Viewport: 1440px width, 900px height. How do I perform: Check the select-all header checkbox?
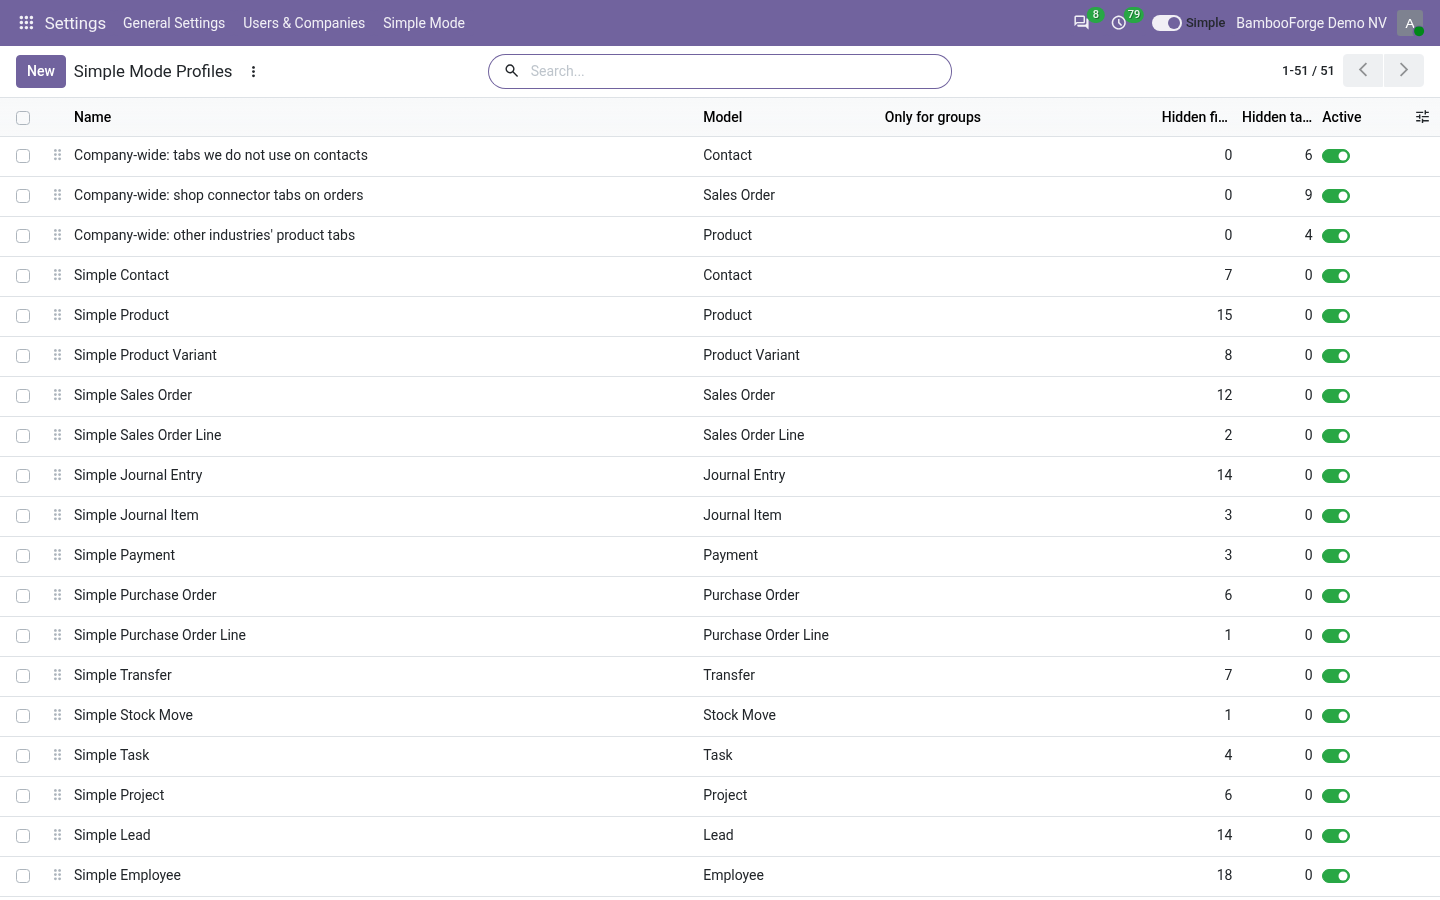pos(23,118)
